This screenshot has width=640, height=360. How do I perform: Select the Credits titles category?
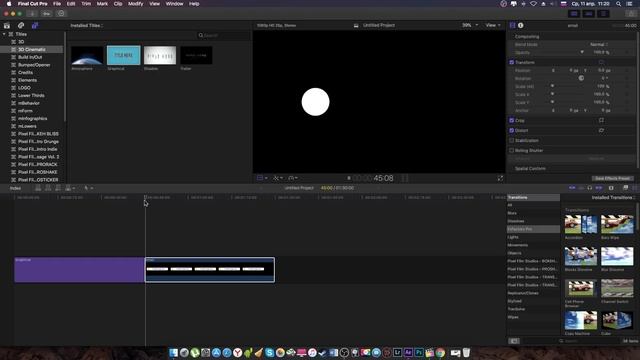(x=25, y=73)
